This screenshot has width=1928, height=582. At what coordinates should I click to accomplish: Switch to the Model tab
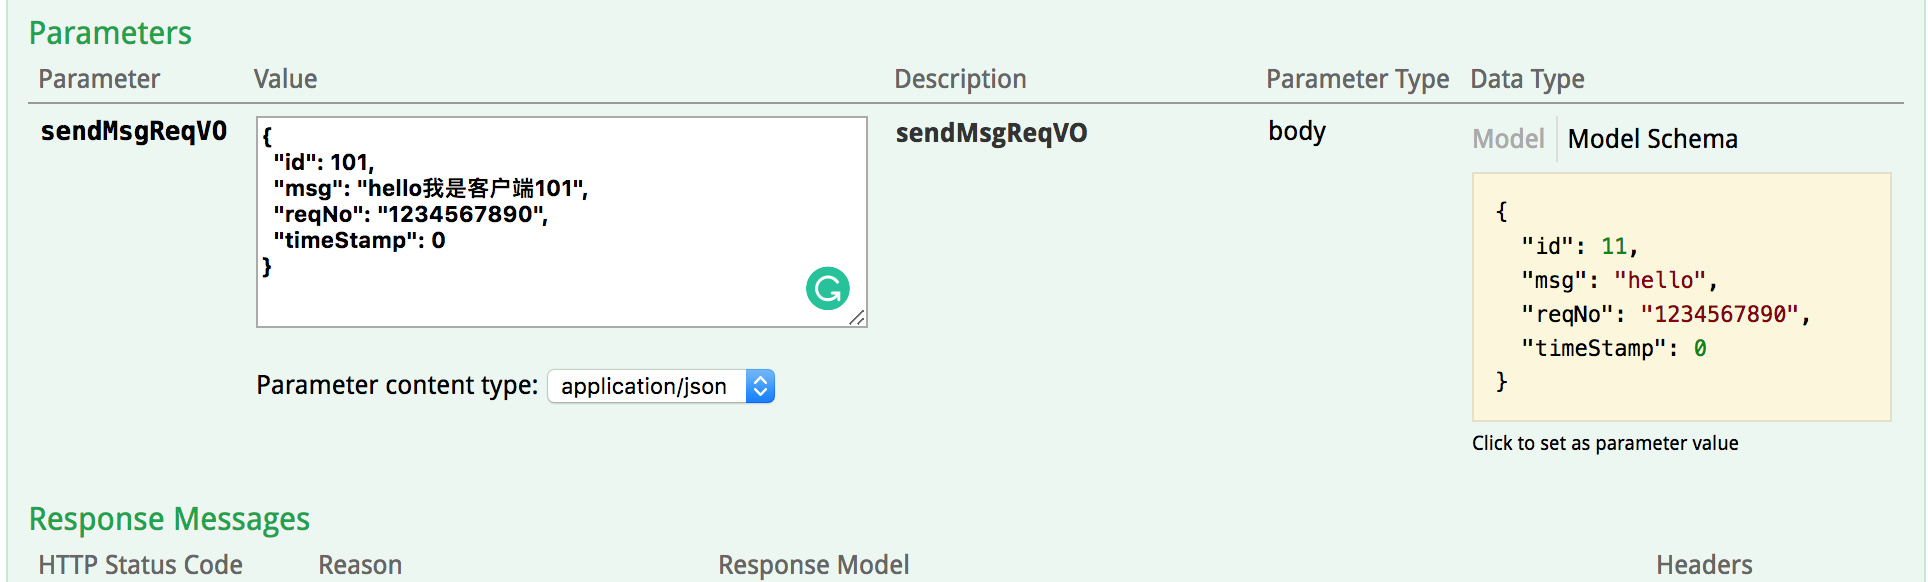[x=1508, y=139]
